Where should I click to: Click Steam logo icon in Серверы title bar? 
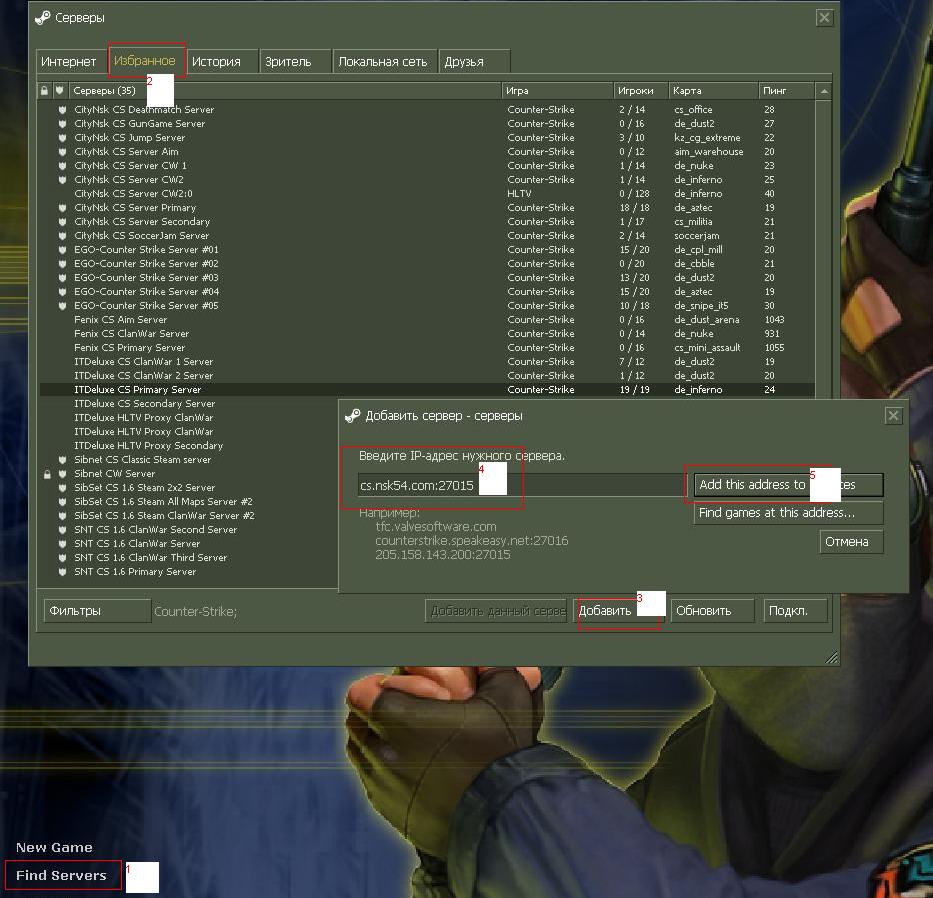[42, 18]
